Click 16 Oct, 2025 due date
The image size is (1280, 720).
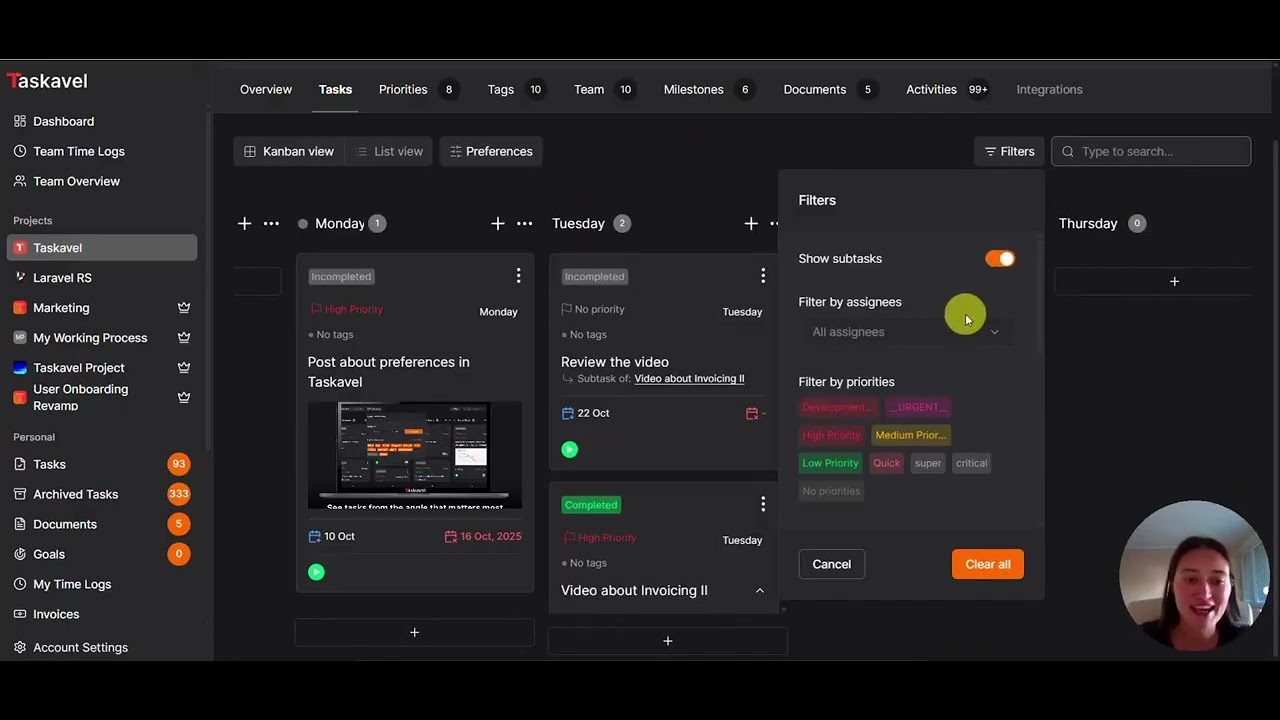[x=483, y=537]
